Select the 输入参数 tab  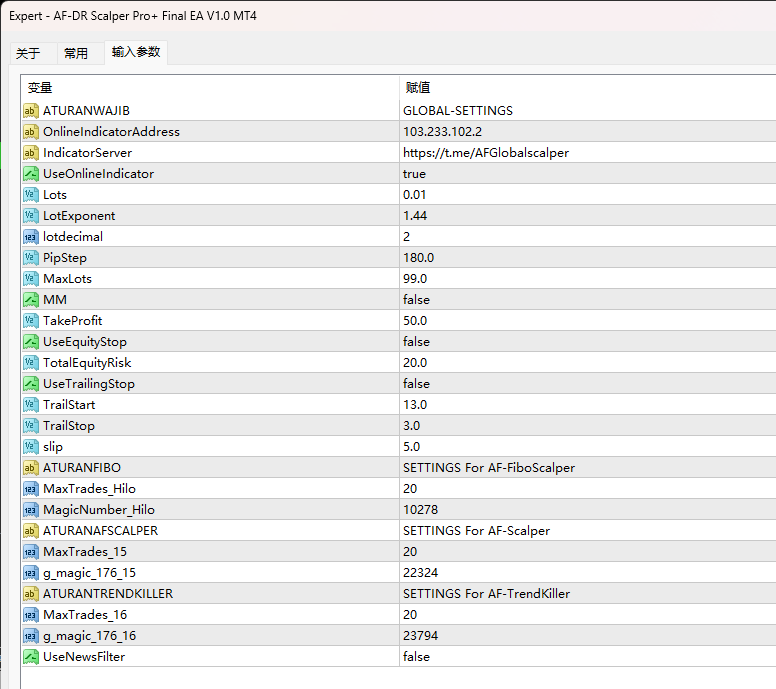click(x=136, y=52)
